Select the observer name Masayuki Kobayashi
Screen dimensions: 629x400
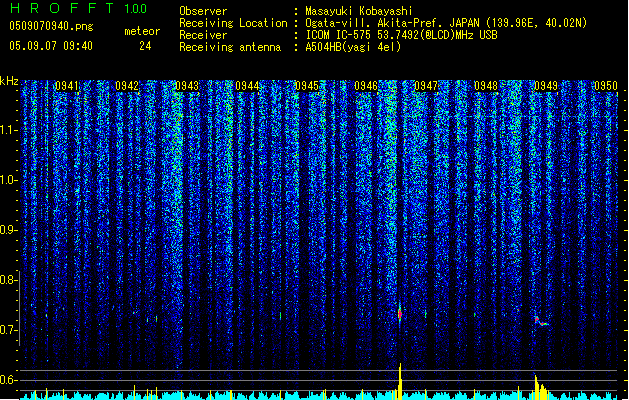point(358,11)
